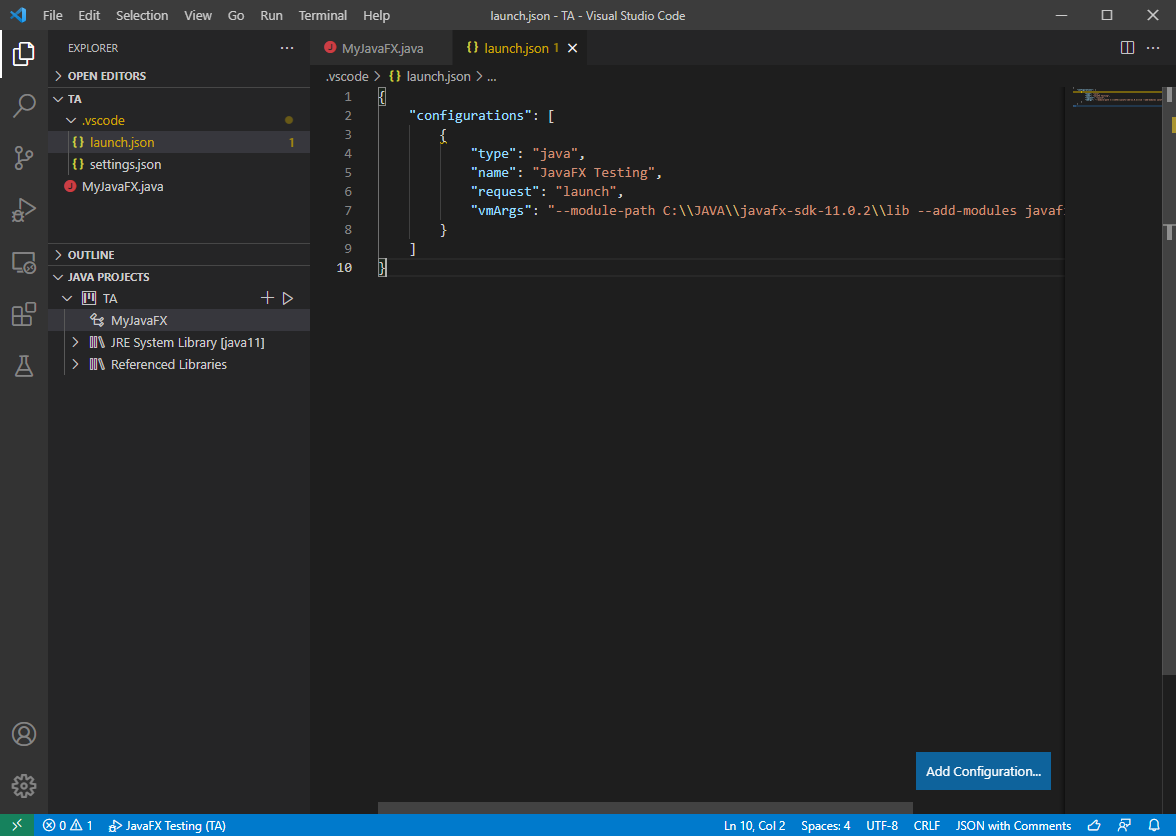Open editor More Actions ellipsis

coord(1154,48)
